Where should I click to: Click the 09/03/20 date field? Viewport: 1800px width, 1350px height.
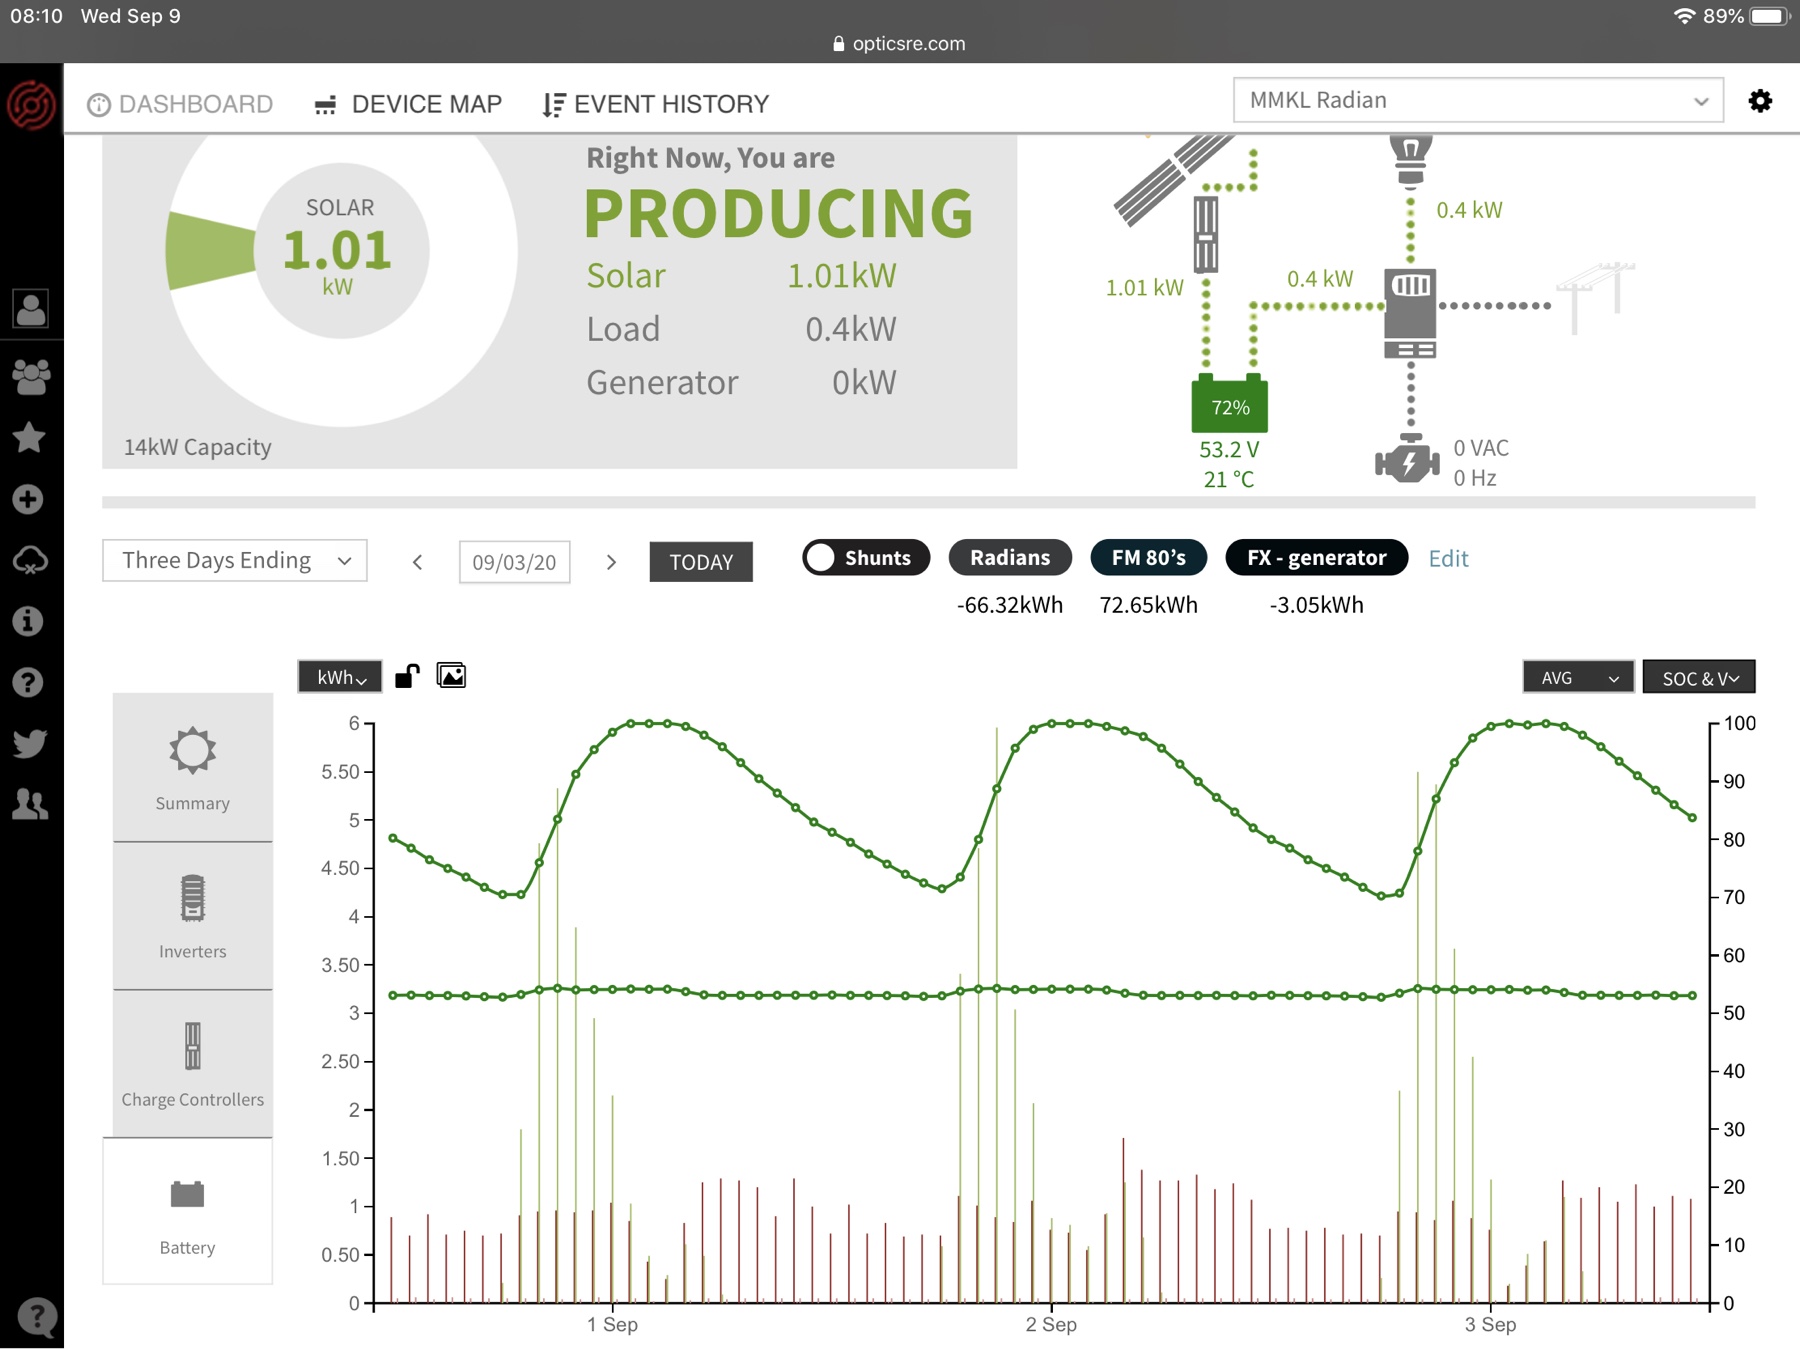tap(514, 562)
